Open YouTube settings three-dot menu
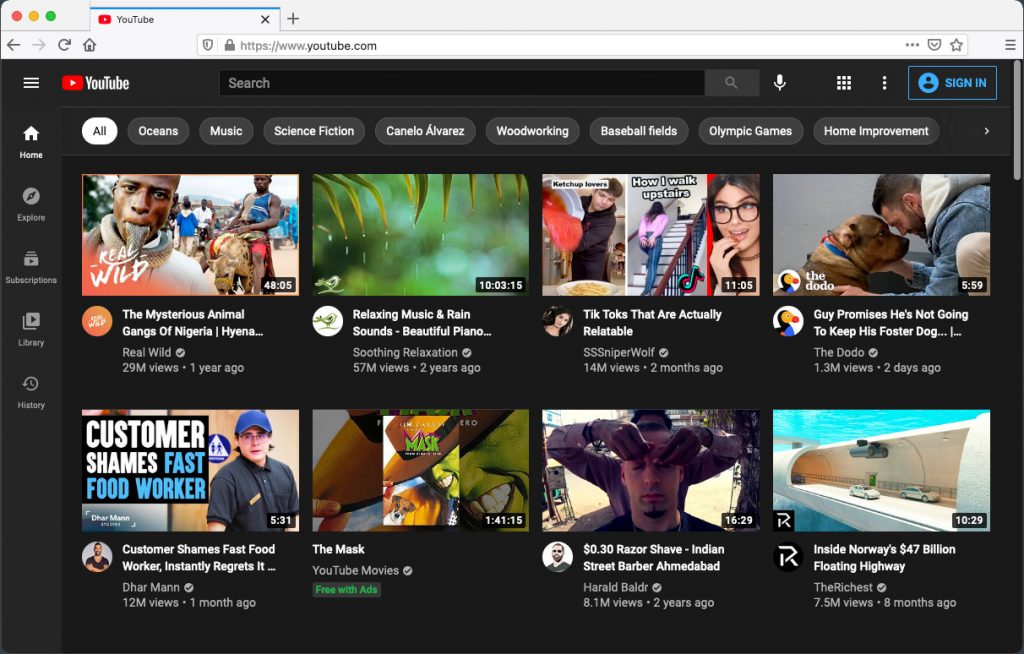Image resolution: width=1024 pixels, height=654 pixels. 884,83
